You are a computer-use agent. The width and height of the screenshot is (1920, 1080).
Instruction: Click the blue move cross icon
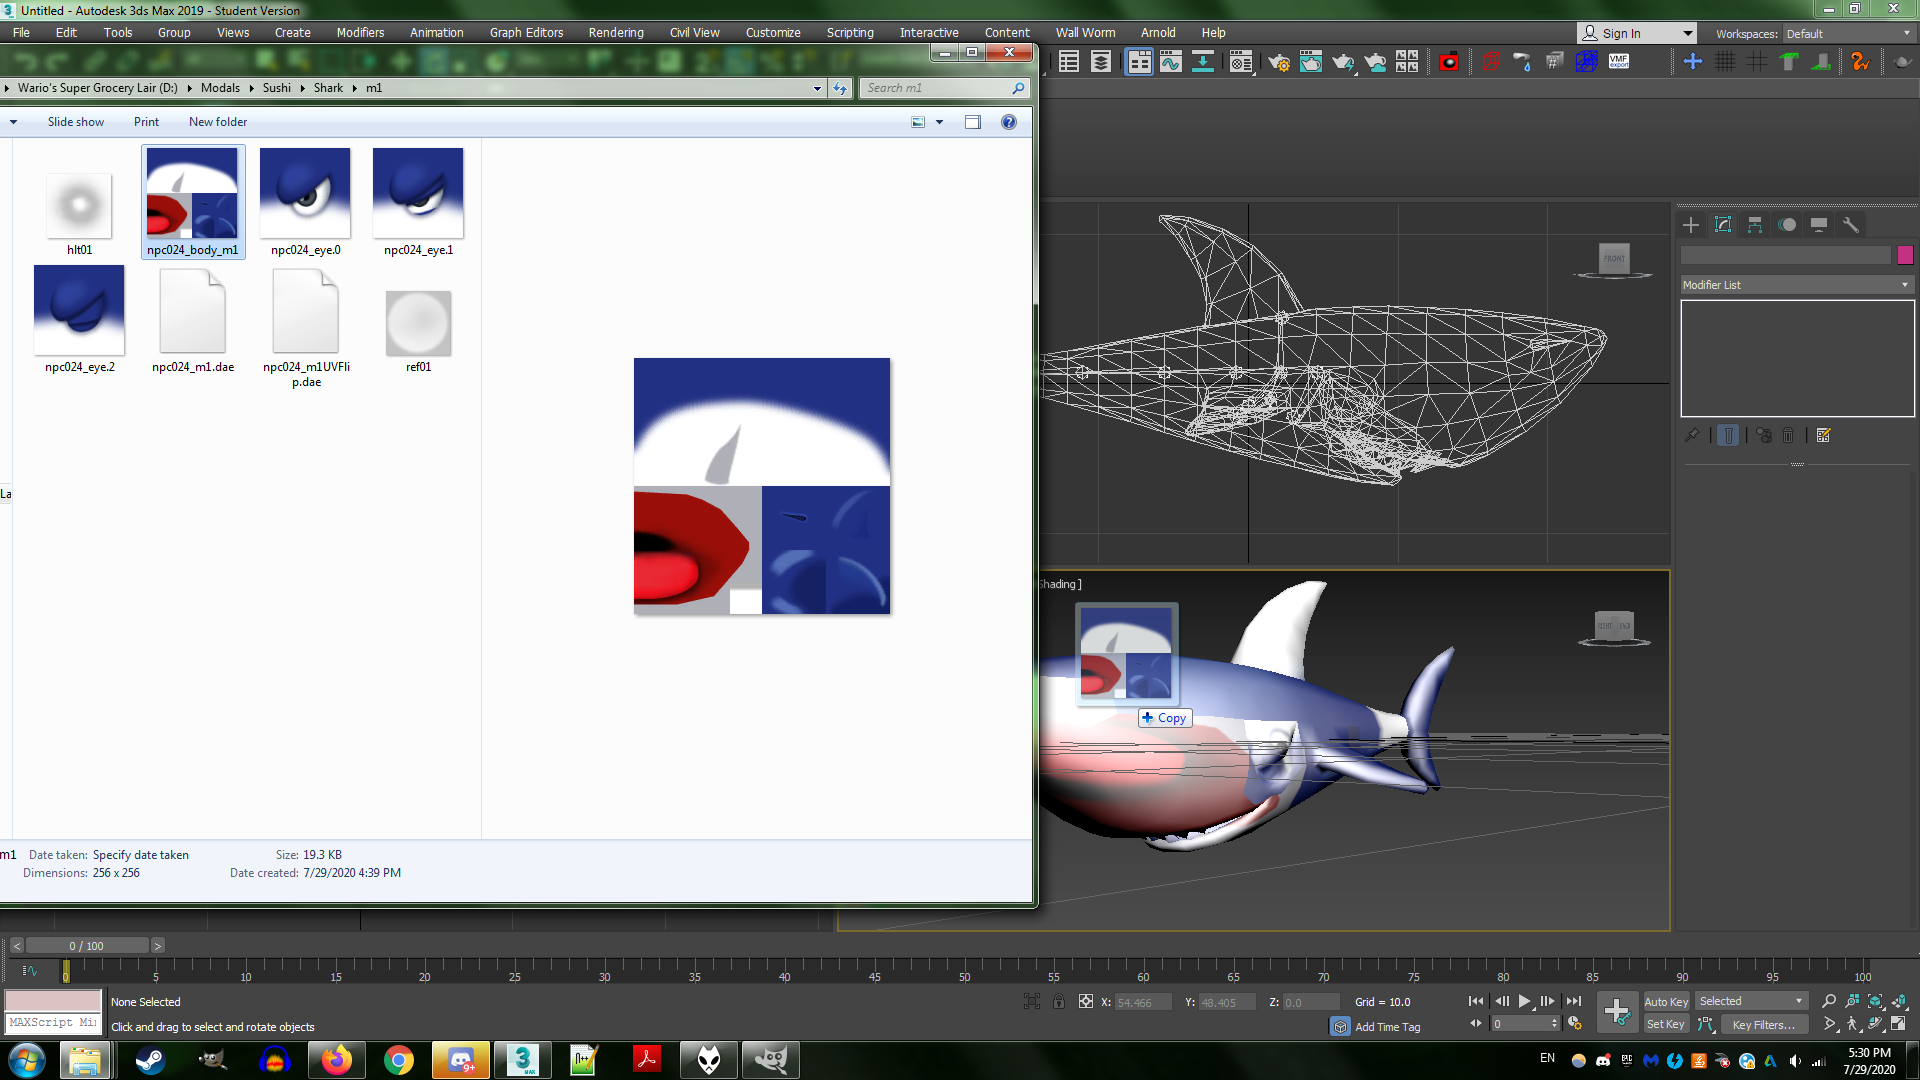[x=1693, y=62]
